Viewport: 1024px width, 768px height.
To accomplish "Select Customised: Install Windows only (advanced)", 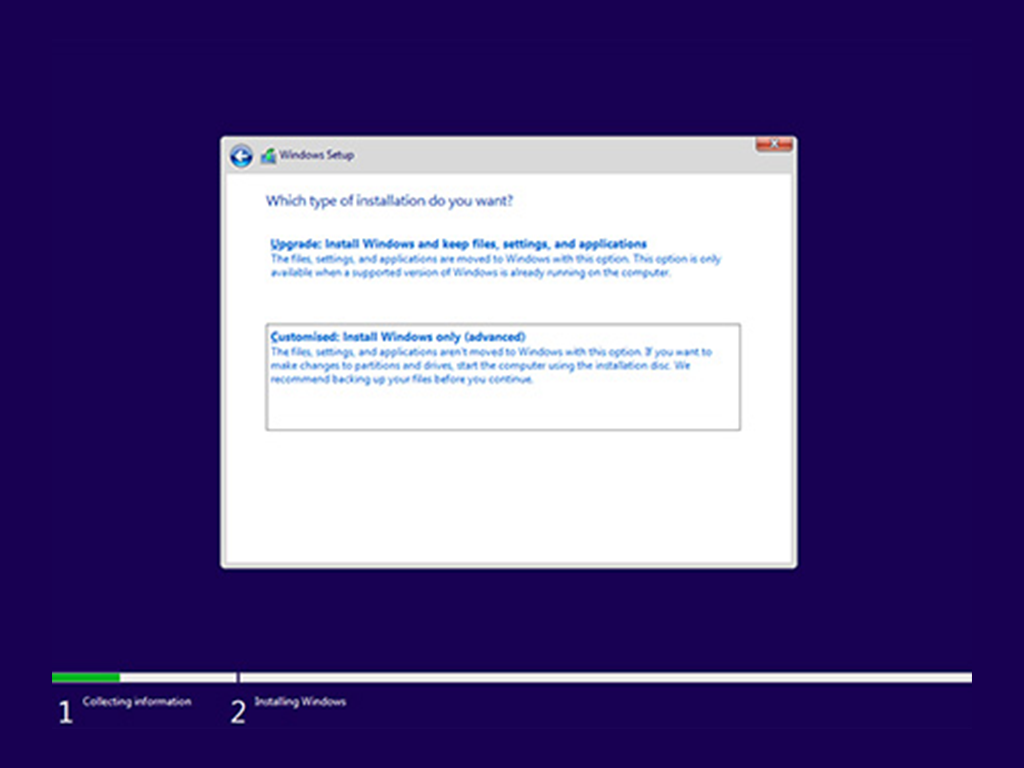I will click(x=398, y=337).
